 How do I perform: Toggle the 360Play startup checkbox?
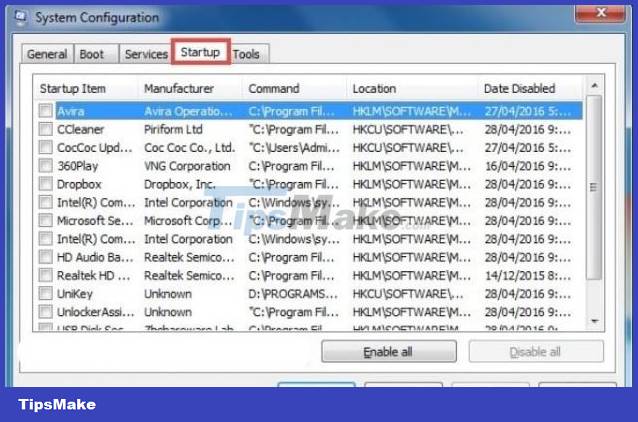pyautogui.click(x=46, y=166)
